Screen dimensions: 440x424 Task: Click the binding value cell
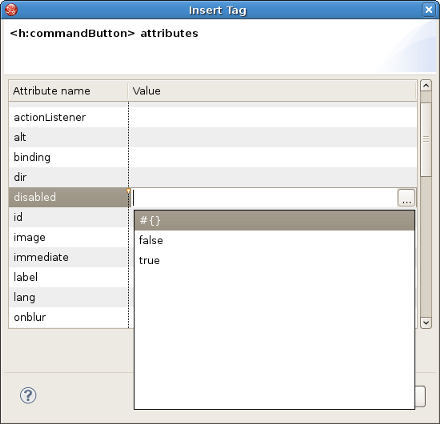(273, 157)
